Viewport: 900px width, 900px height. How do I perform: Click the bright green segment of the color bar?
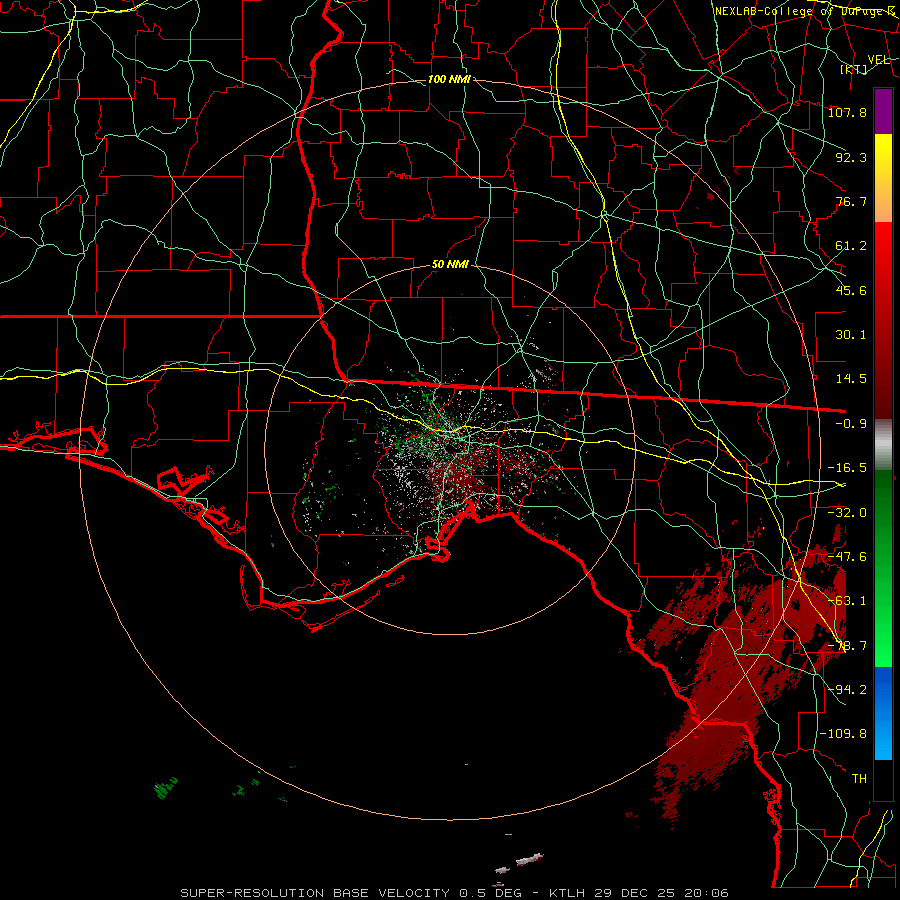pos(883,626)
